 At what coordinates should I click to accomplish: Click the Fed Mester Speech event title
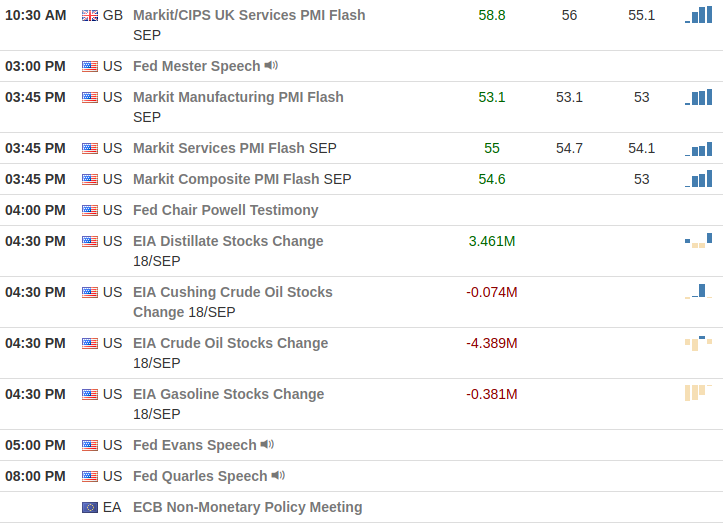[x=196, y=66]
